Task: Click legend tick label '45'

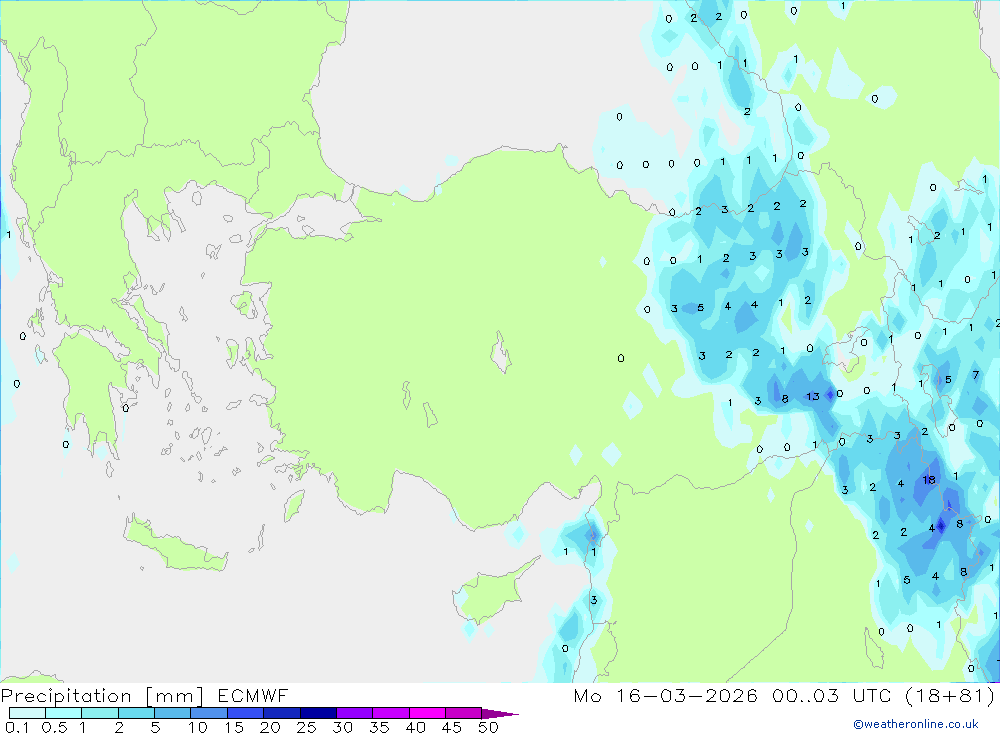Action: coord(452,727)
